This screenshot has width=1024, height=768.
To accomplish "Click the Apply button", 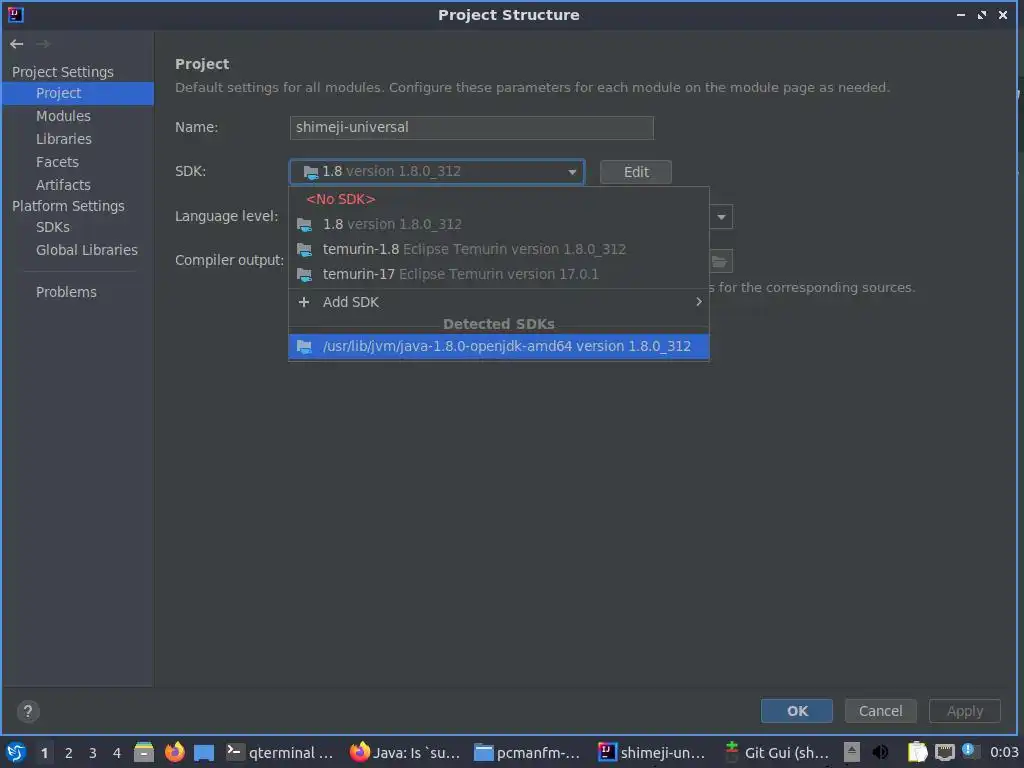I will click(965, 711).
